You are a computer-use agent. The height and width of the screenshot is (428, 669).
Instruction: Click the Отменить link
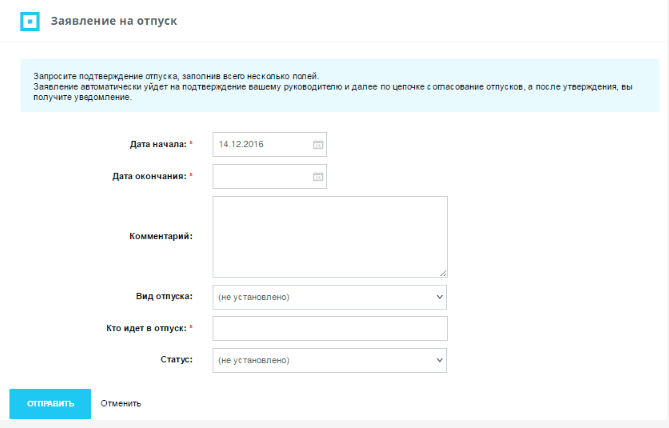click(x=121, y=404)
